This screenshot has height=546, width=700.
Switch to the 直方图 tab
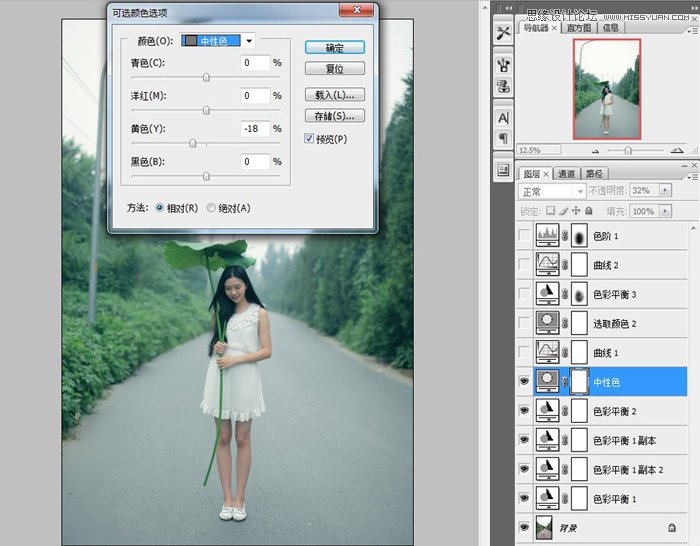click(x=579, y=28)
